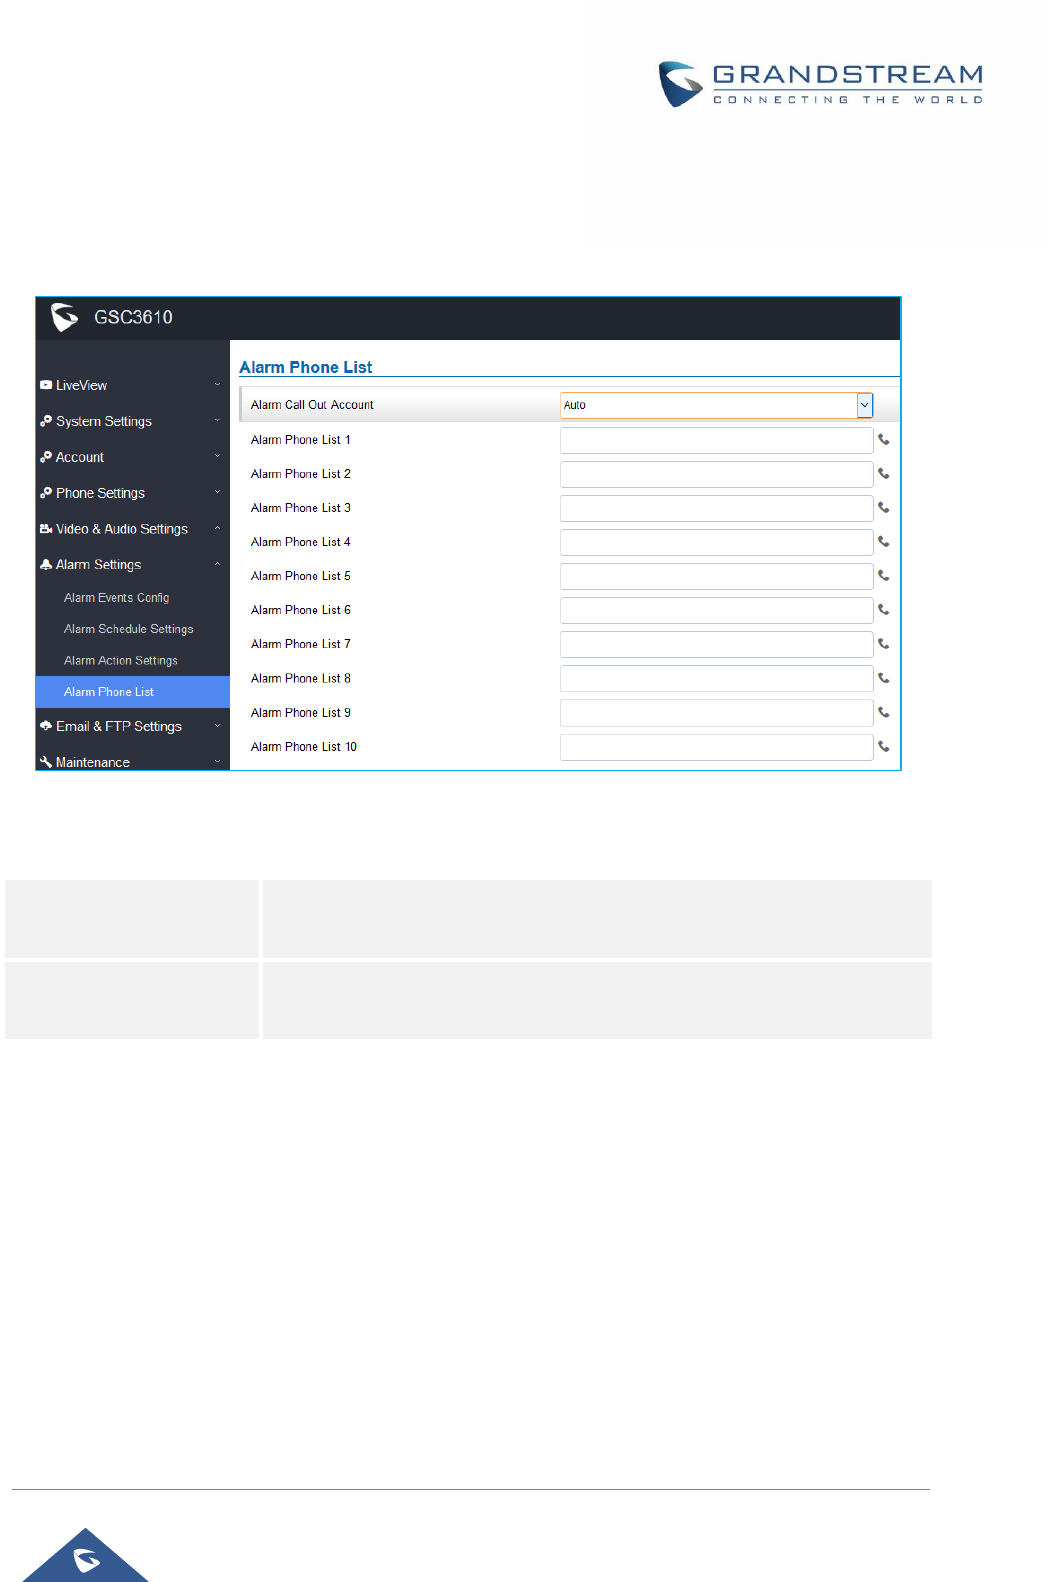Screen dimensions: 1049x1582
Task: Focus the Alarm Phone List 9 field
Action: click(x=716, y=713)
